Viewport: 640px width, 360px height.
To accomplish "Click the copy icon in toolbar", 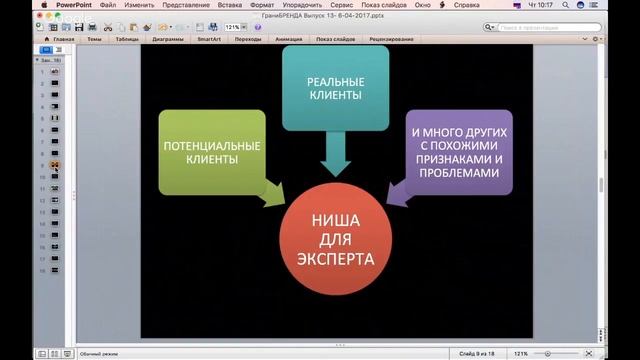I will click(121, 27).
